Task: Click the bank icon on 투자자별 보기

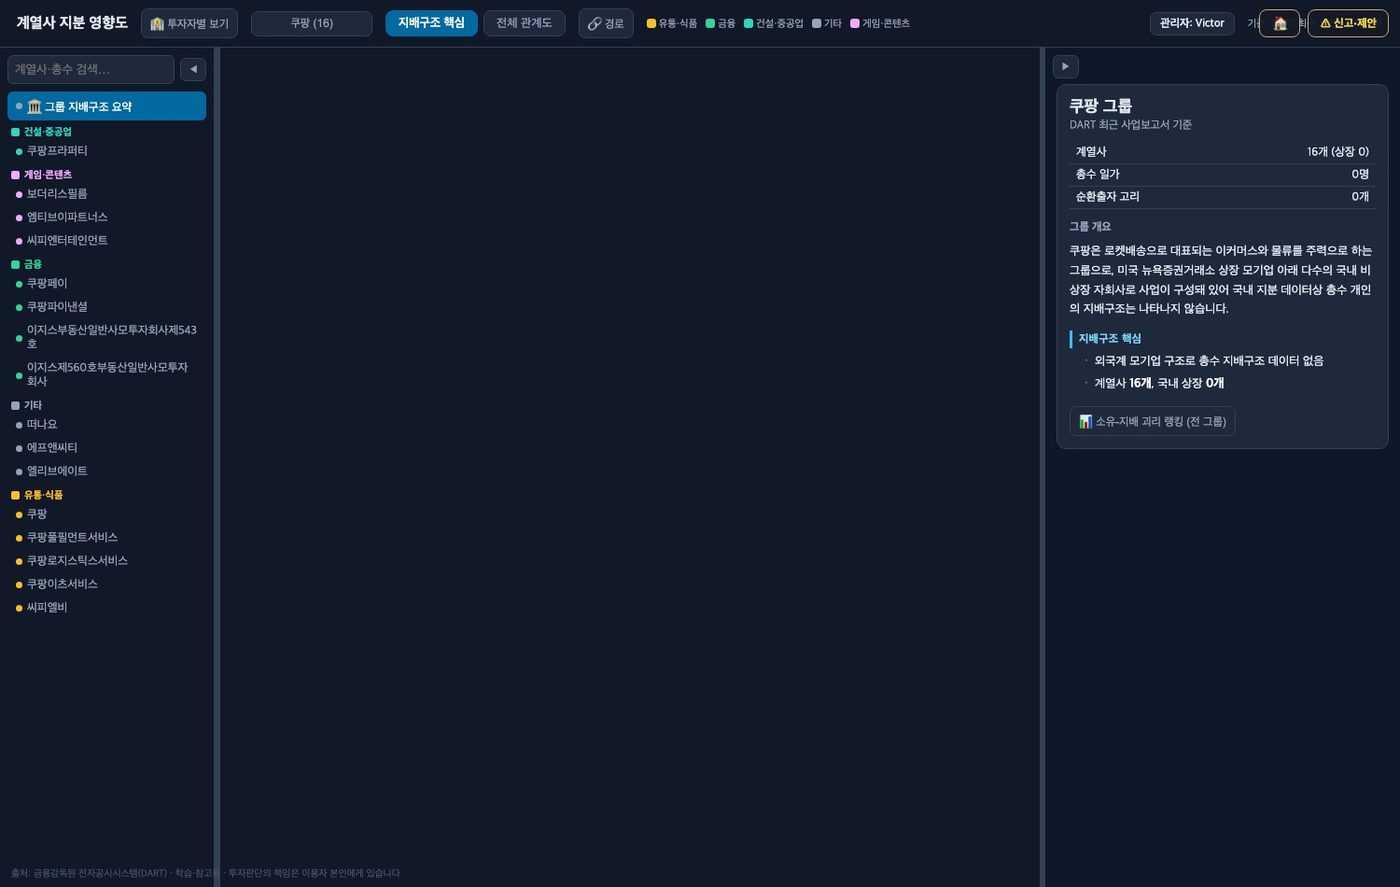Action: tap(157, 23)
